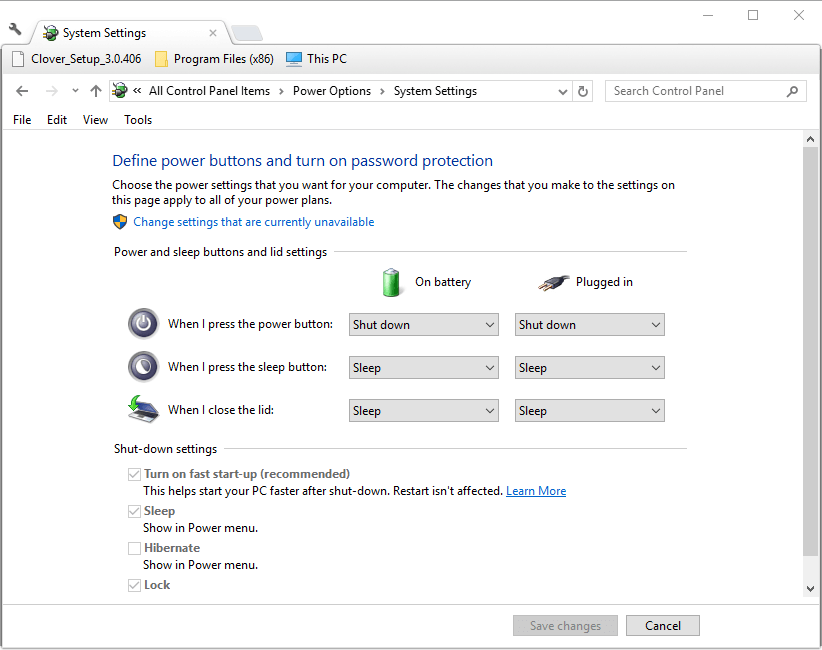Click the sleep button moon icon
822x650 pixels.
click(143, 366)
